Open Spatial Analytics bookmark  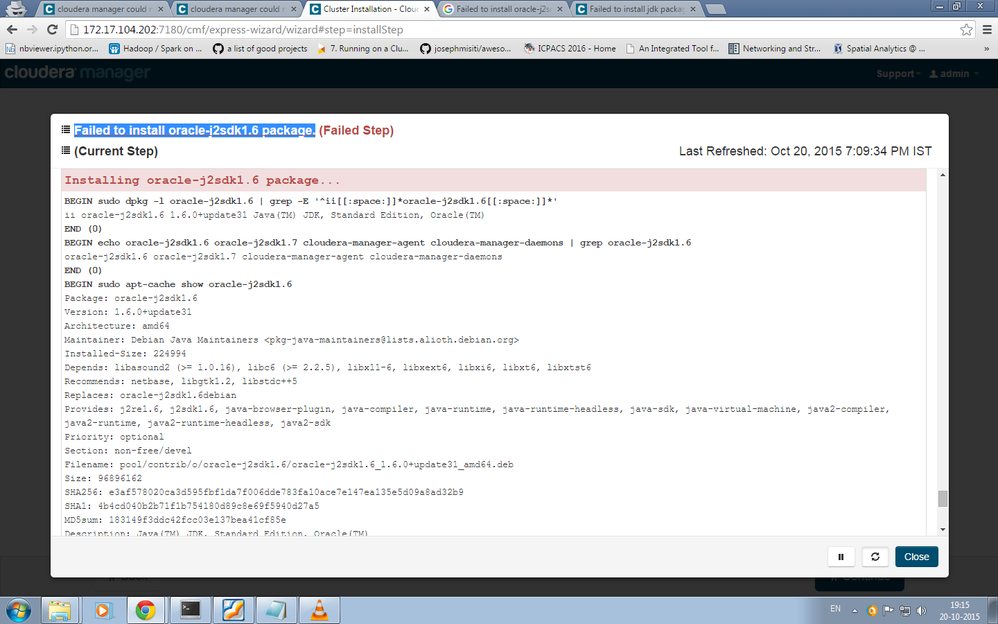(x=878, y=48)
